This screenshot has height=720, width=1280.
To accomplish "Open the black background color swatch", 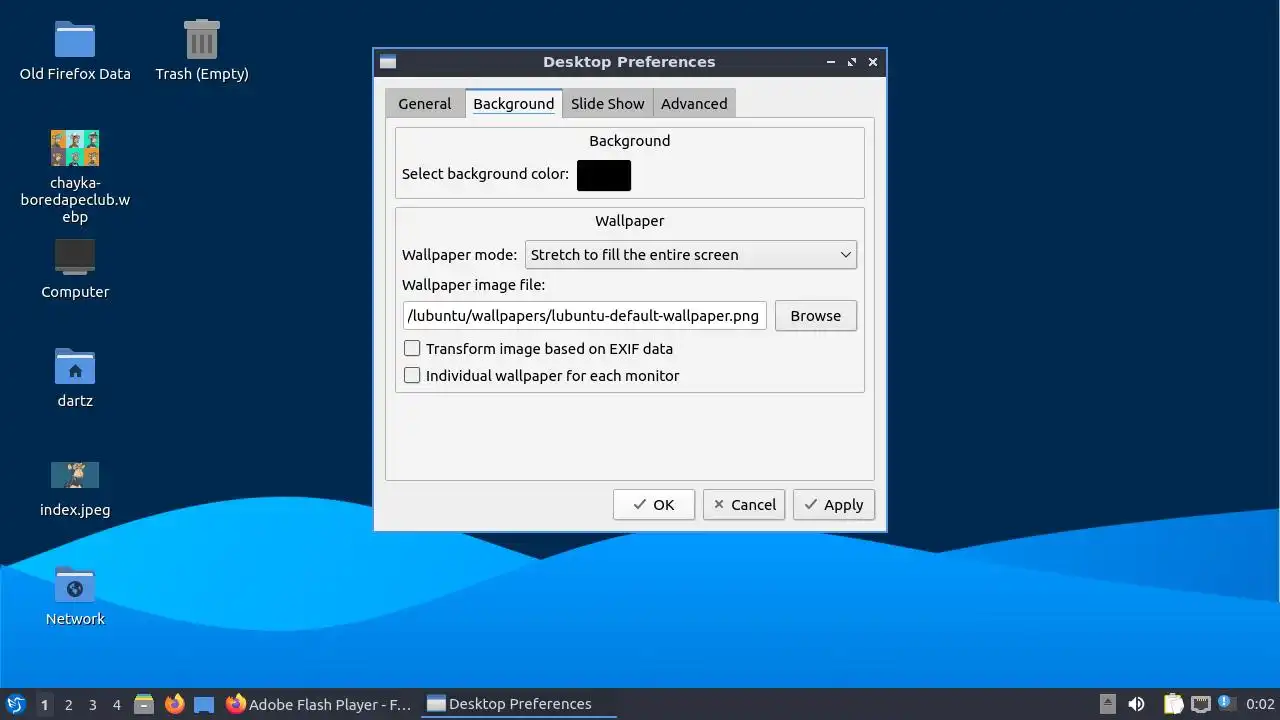I will coord(604,175).
